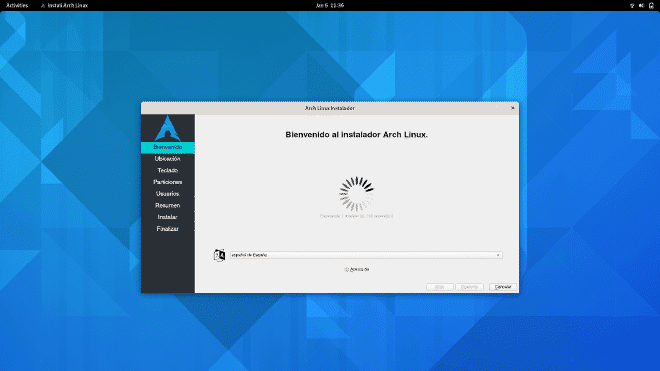Select the Usuarios step in sidebar
Screen dimensions: 660x371
pyautogui.click(x=168, y=194)
